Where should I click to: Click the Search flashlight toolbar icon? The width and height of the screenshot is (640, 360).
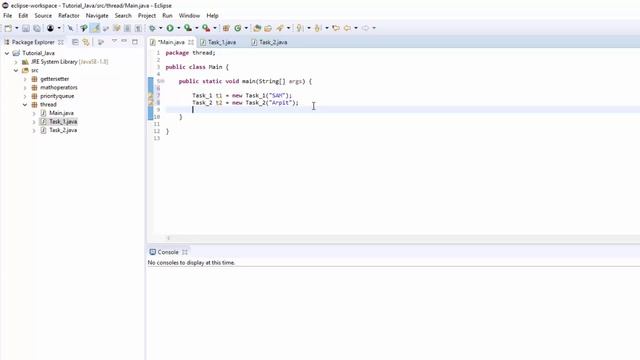tap(280, 28)
